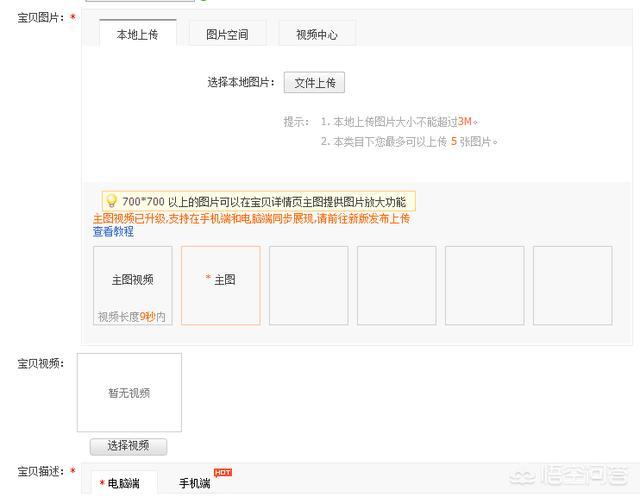
Task: Select the 主图视频 upload slot
Action: coord(133,285)
